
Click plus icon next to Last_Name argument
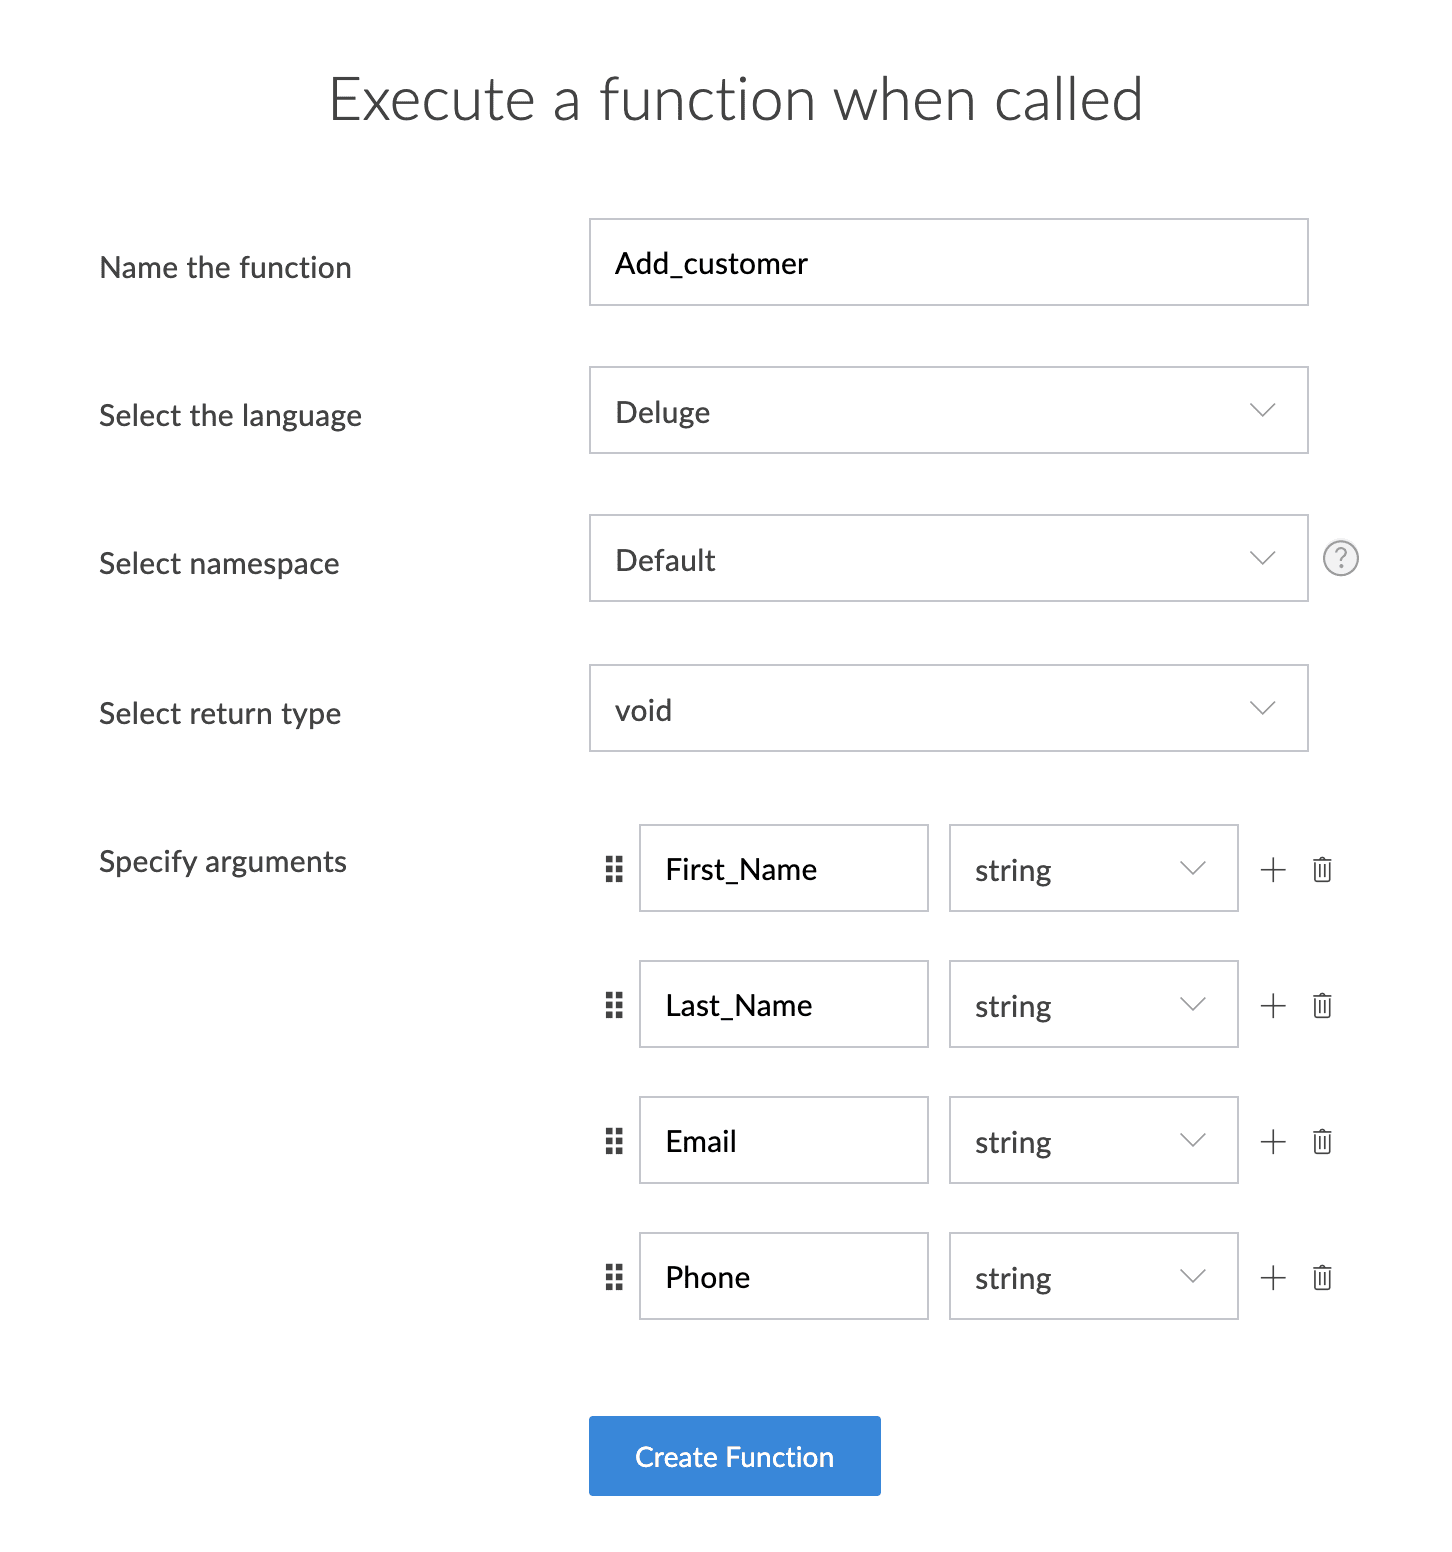coord(1273,1005)
